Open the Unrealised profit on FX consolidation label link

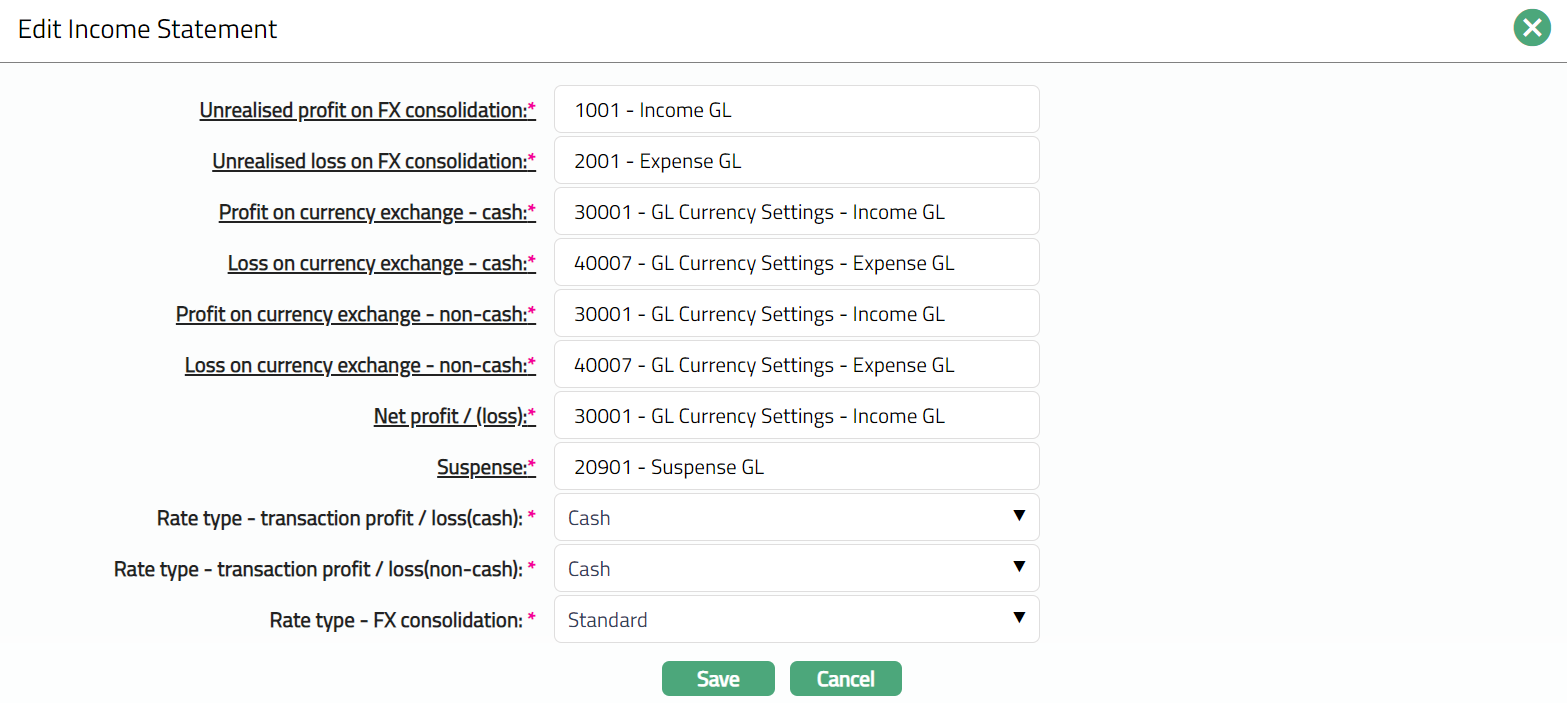[363, 110]
